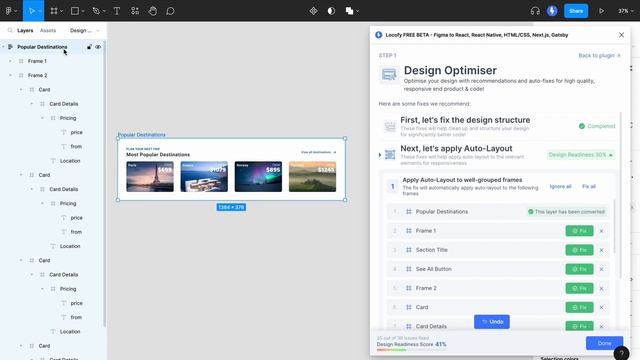This screenshot has height=360, width=640.
Task: Open the Frame tool options dropdown
Action: pos(61,11)
